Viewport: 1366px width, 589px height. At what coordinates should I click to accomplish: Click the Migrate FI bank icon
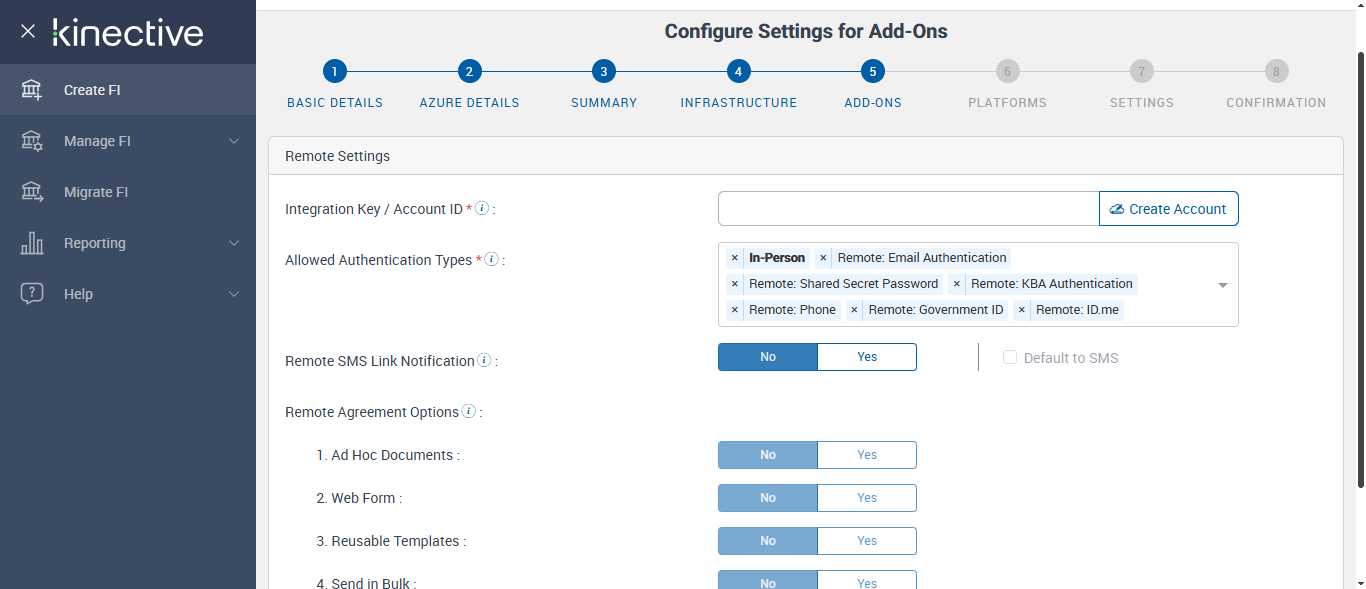pos(32,192)
